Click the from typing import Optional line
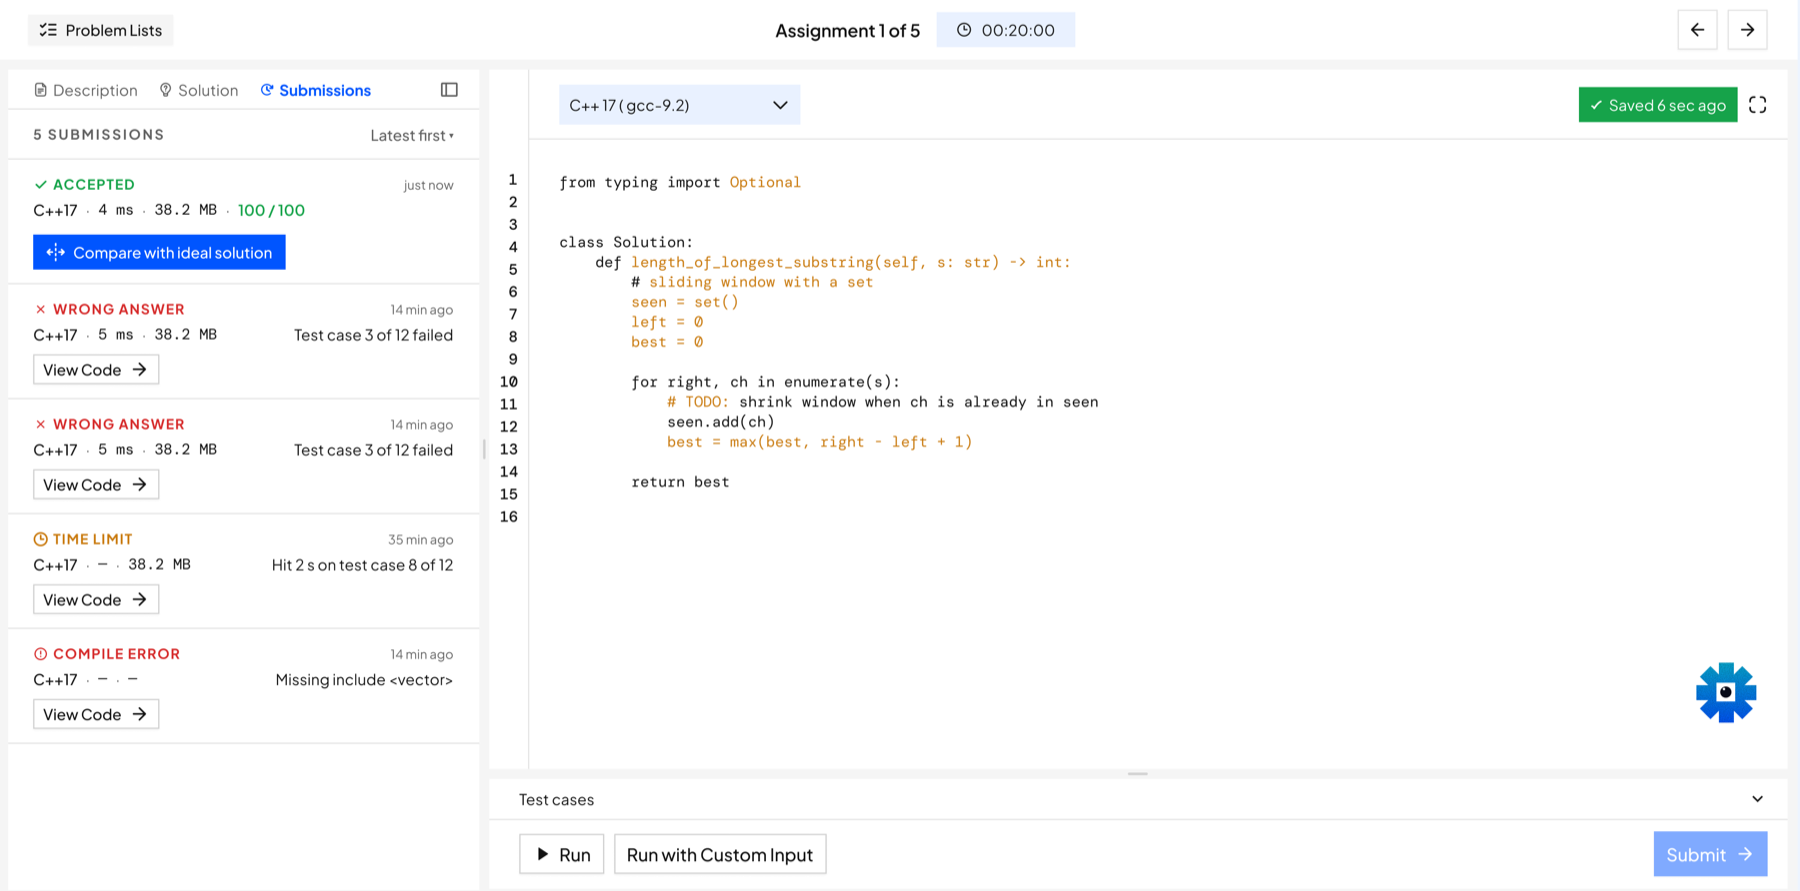This screenshot has height=891, width=1800. [680, 182]
